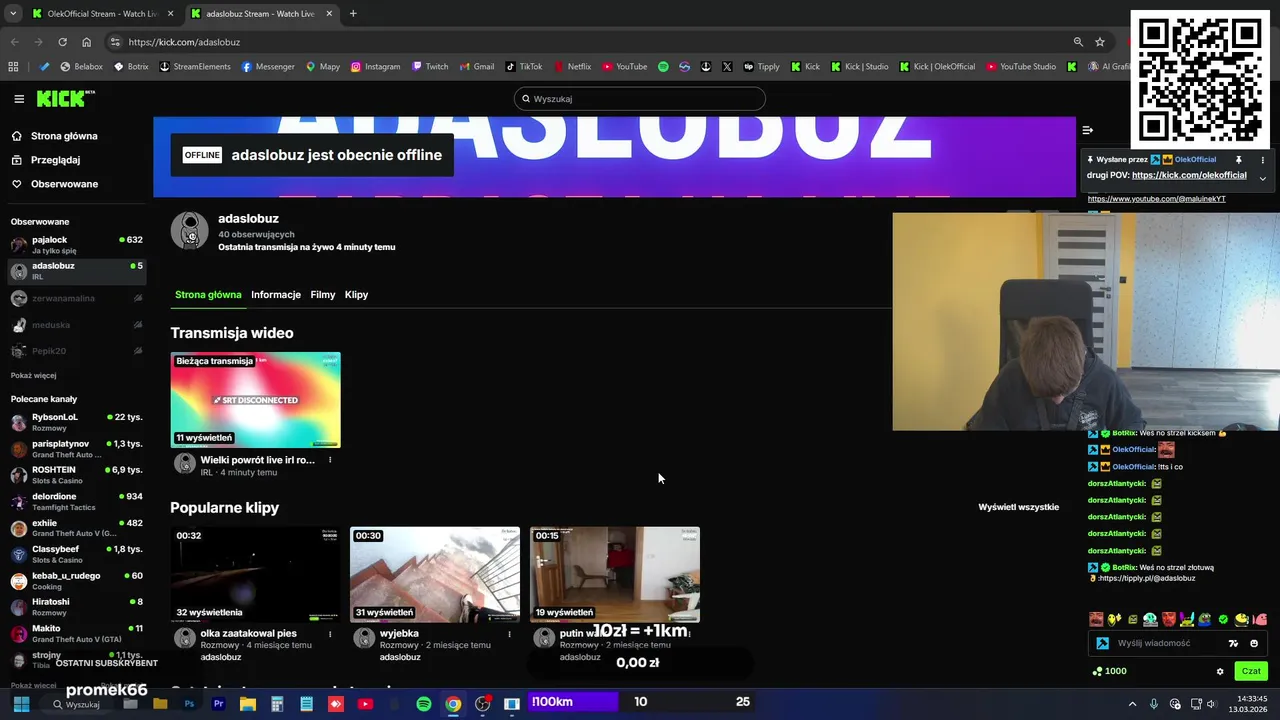Click the system volume speaker icon

click(1211, 704)
